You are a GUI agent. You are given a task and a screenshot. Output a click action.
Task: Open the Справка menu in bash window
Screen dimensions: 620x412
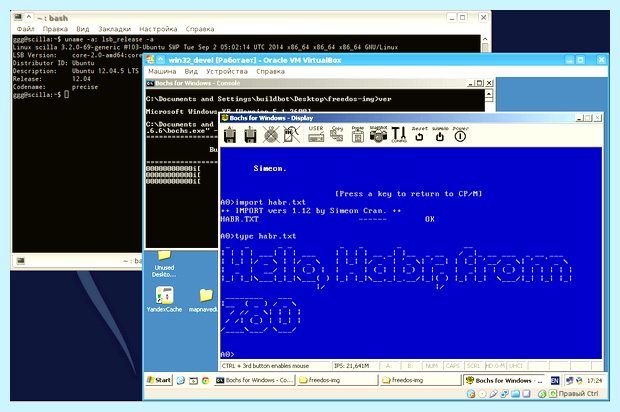[200, 29]
